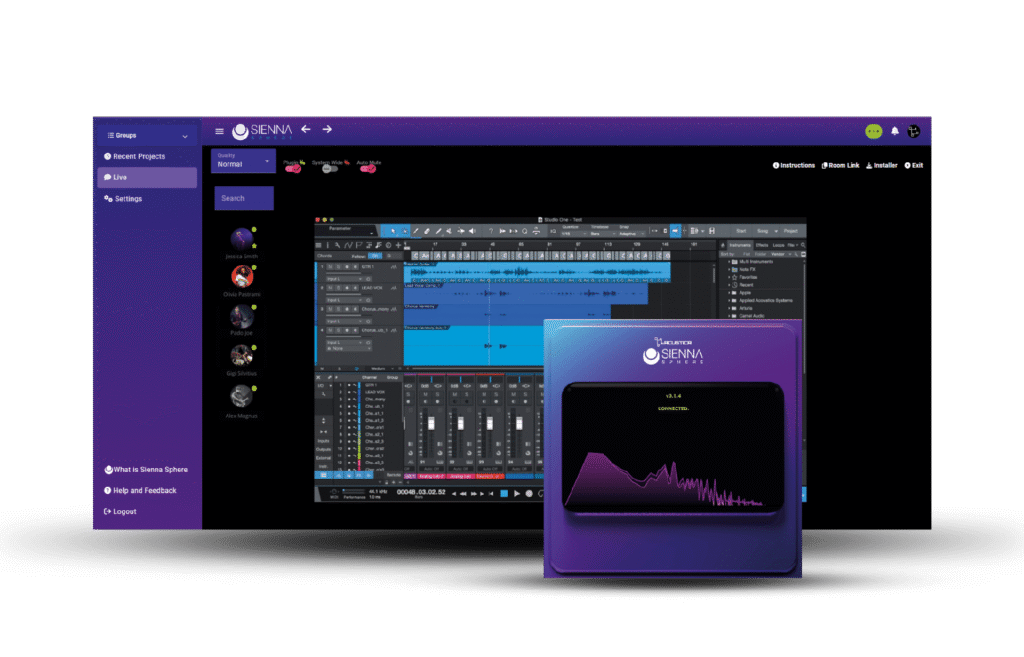
Task: Switch to the Instruments tab in the browser
Action: click(x=740, y=246)
